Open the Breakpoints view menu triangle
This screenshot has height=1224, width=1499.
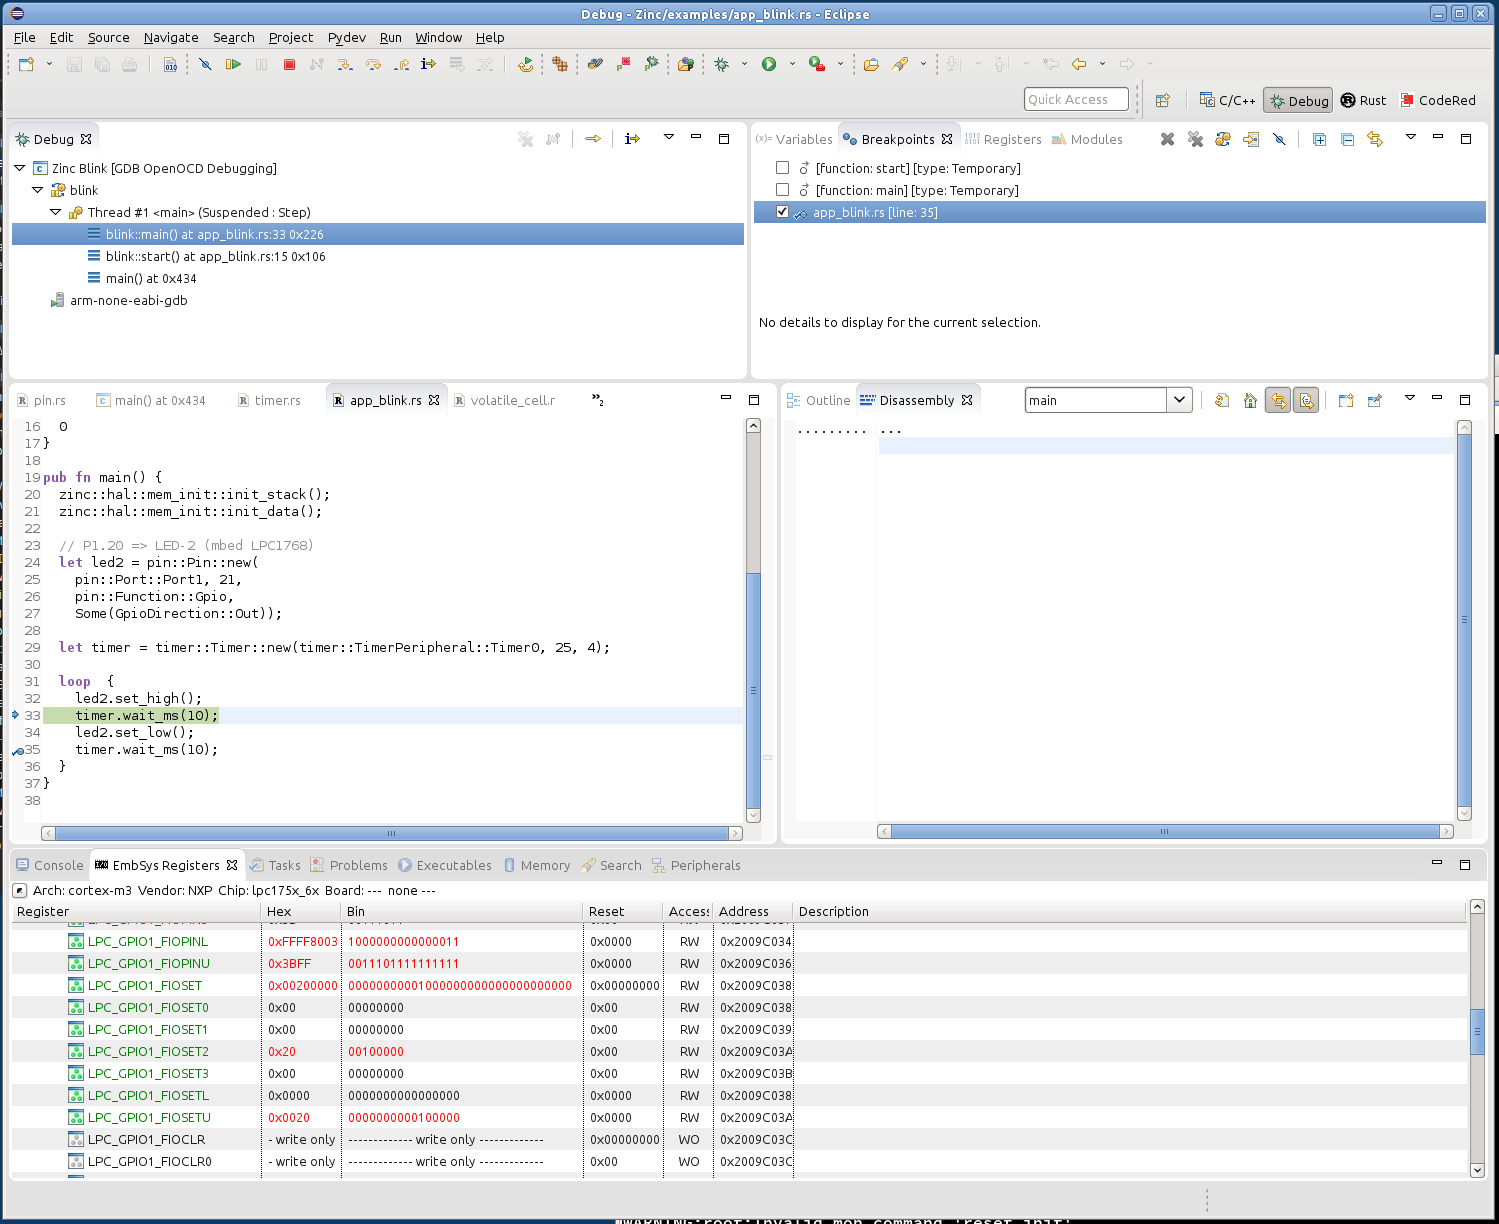click(x=1410, y=137)
